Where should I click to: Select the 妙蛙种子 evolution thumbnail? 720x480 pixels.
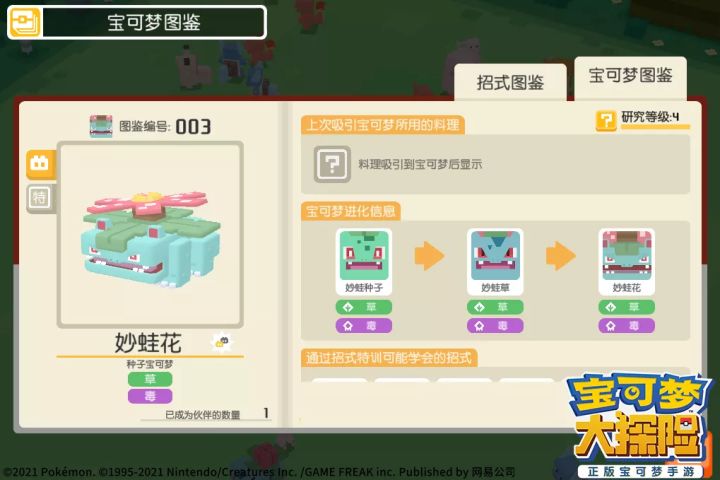[x=364, y=262]
